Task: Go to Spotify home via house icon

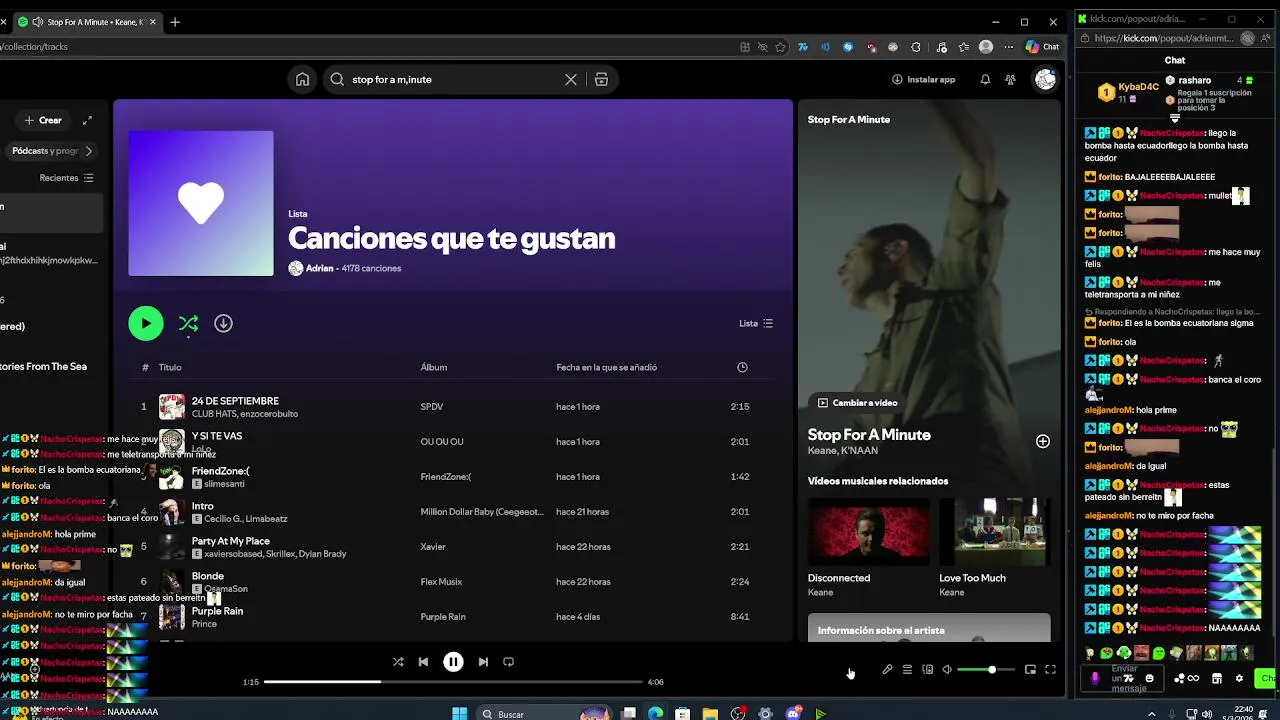Action: (302, 79)
